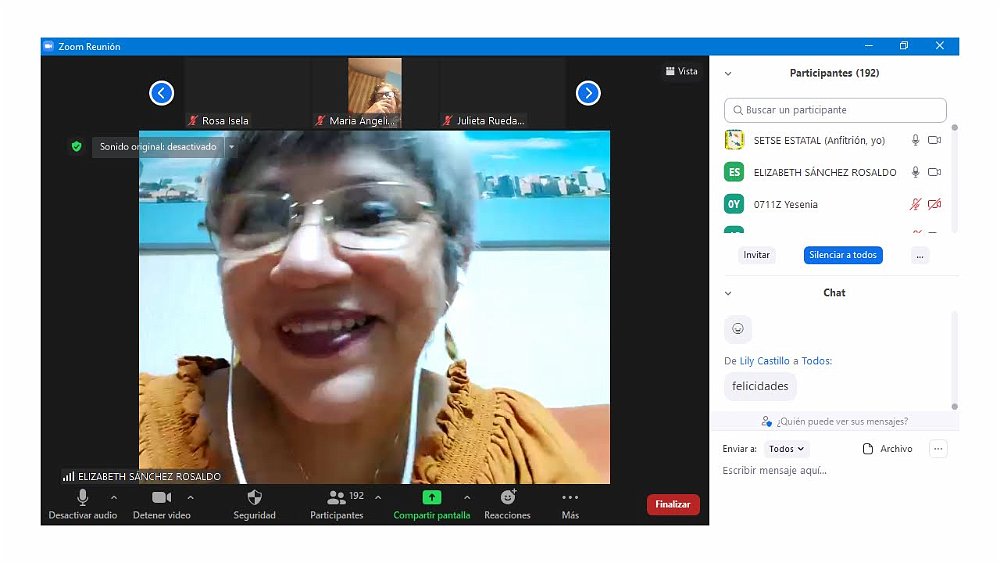Collapse the Chat panel chevron
The image size is (1000, 563).
click(728, 293)
